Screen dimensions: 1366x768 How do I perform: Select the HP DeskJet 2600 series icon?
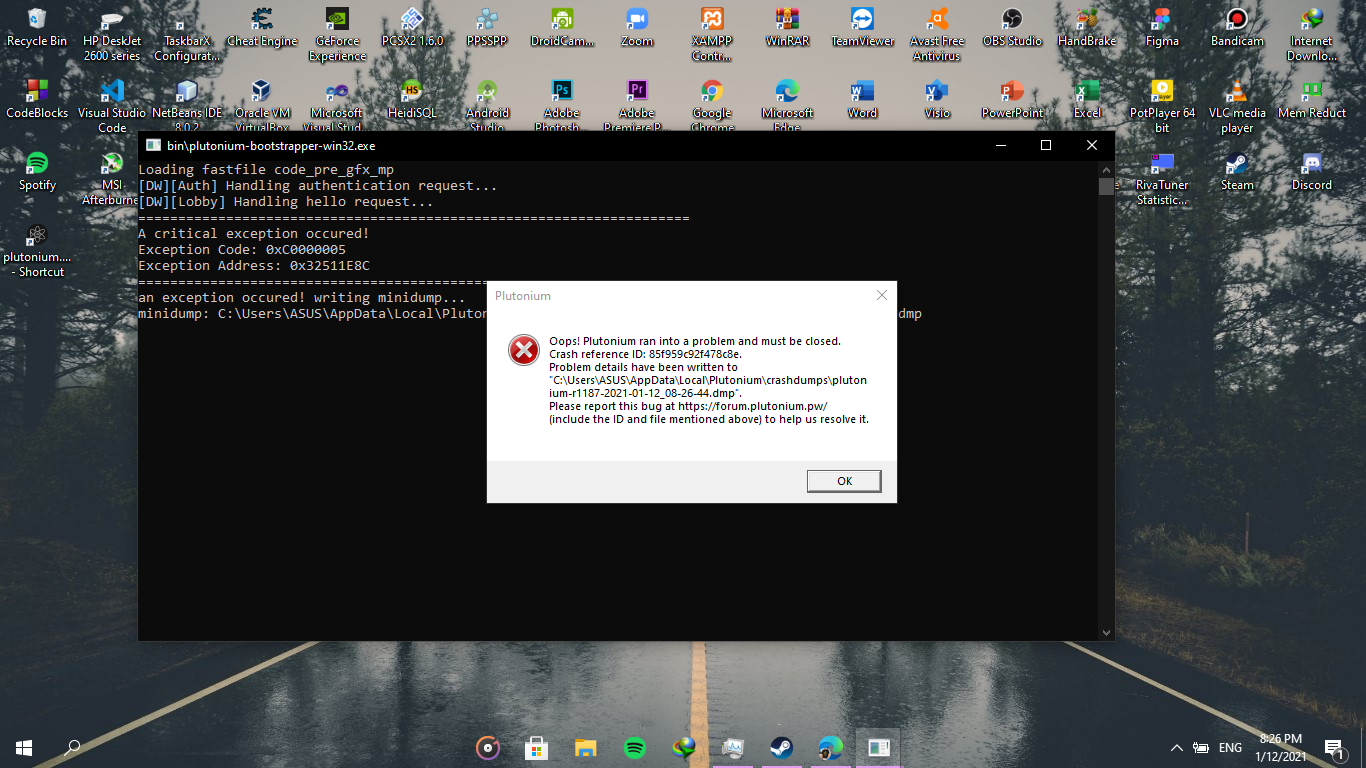[112, 35]
